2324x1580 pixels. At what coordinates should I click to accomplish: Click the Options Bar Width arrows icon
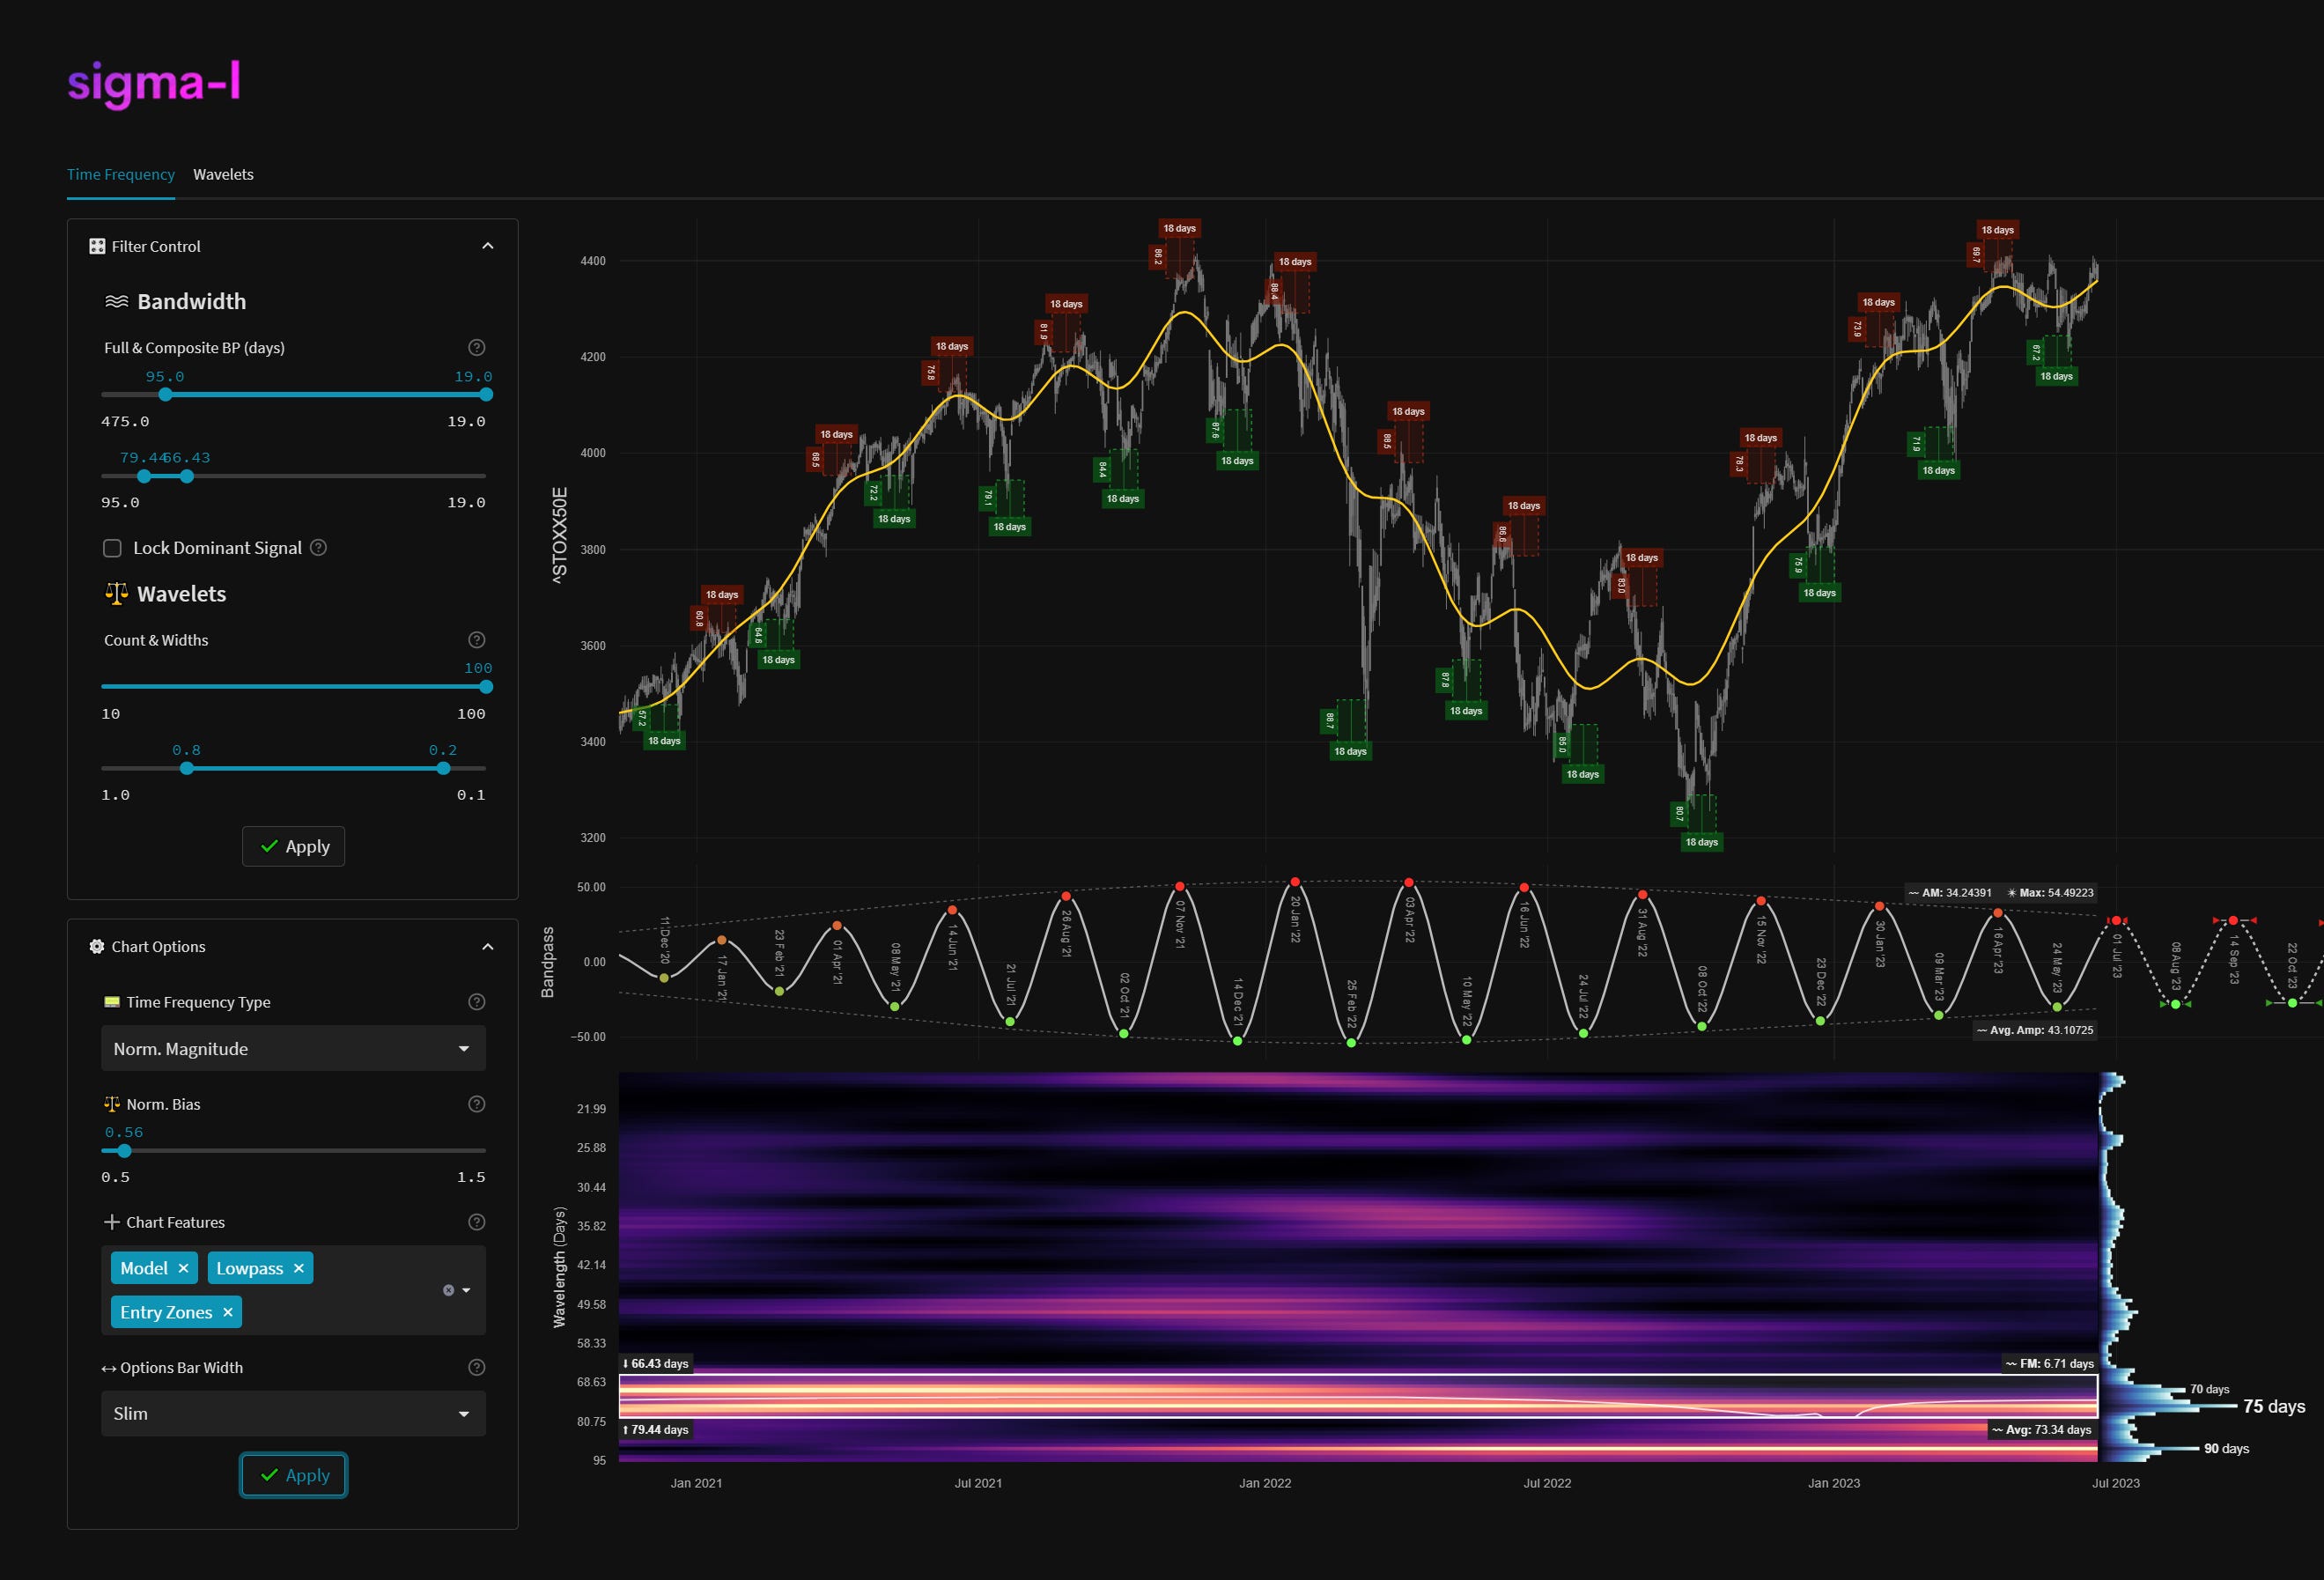coord(109,1368)
